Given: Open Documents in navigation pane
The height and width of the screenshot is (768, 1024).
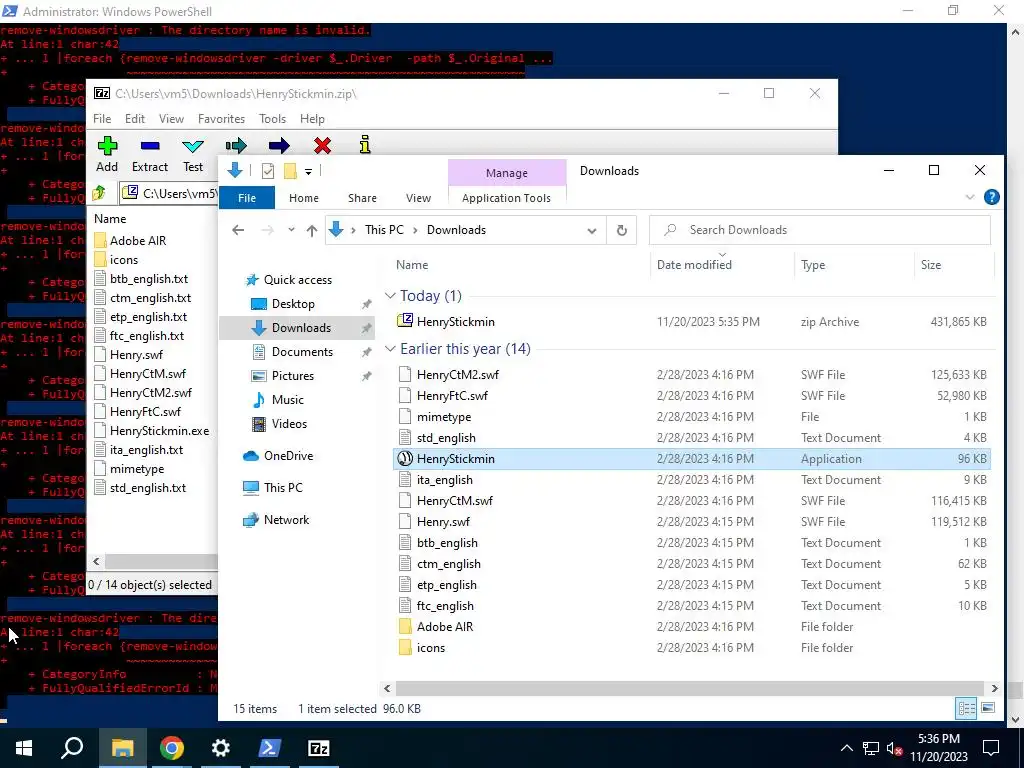Looking at the screenshot, I should (302, 351).
